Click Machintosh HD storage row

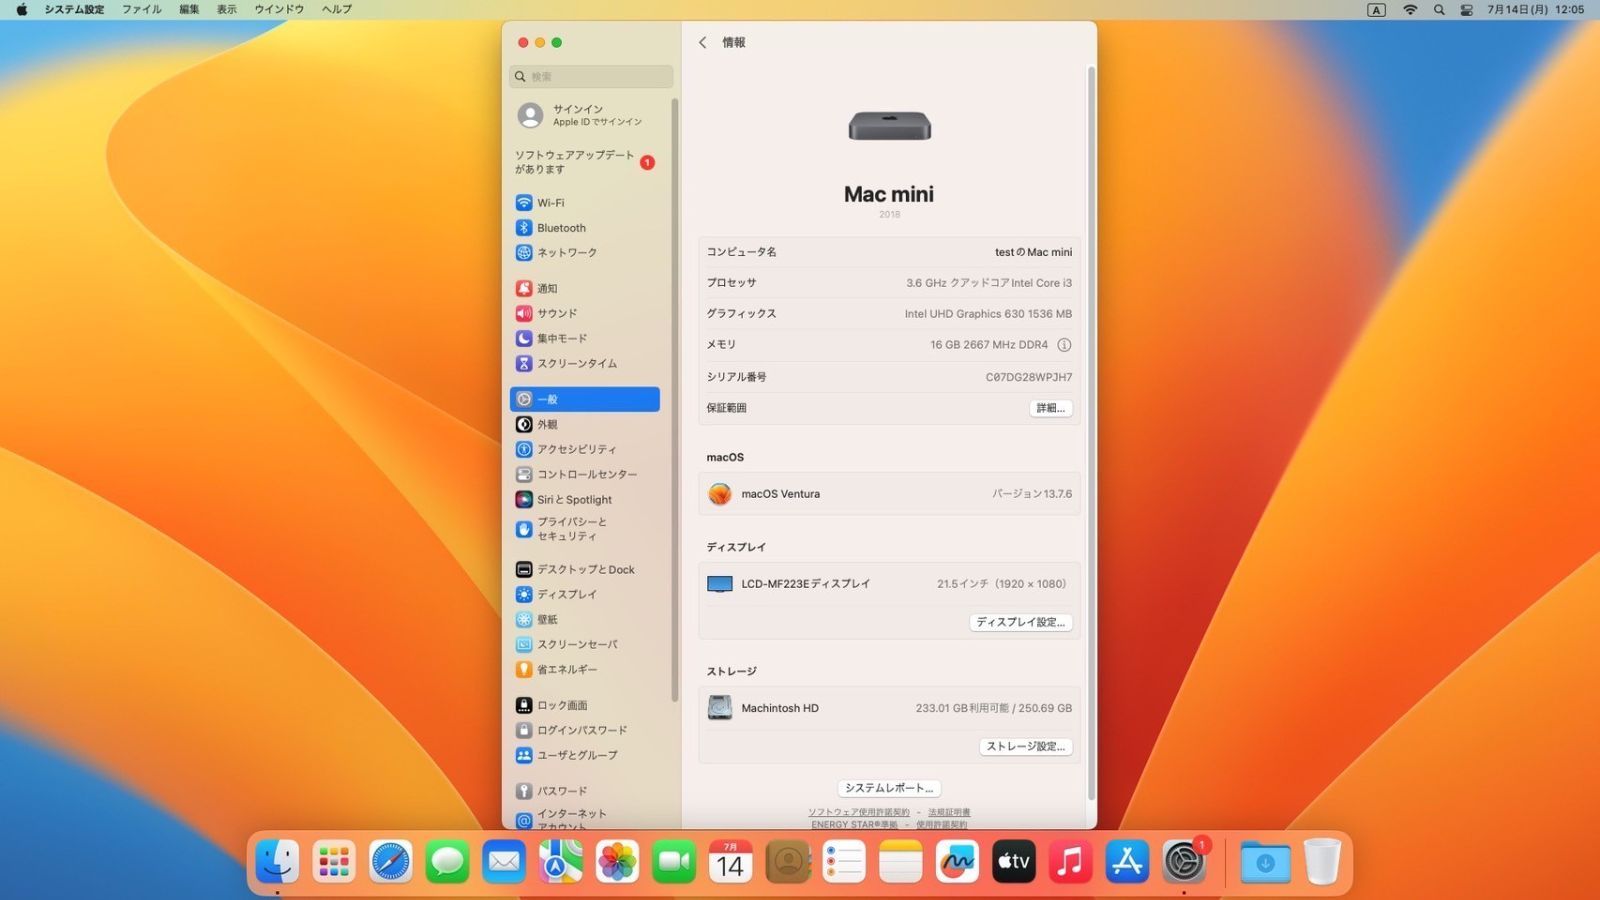pos(889,708)
